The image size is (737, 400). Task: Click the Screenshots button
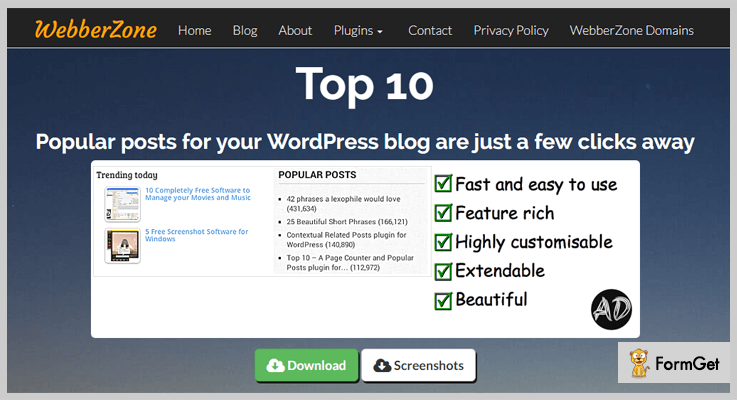coord(419,365)
